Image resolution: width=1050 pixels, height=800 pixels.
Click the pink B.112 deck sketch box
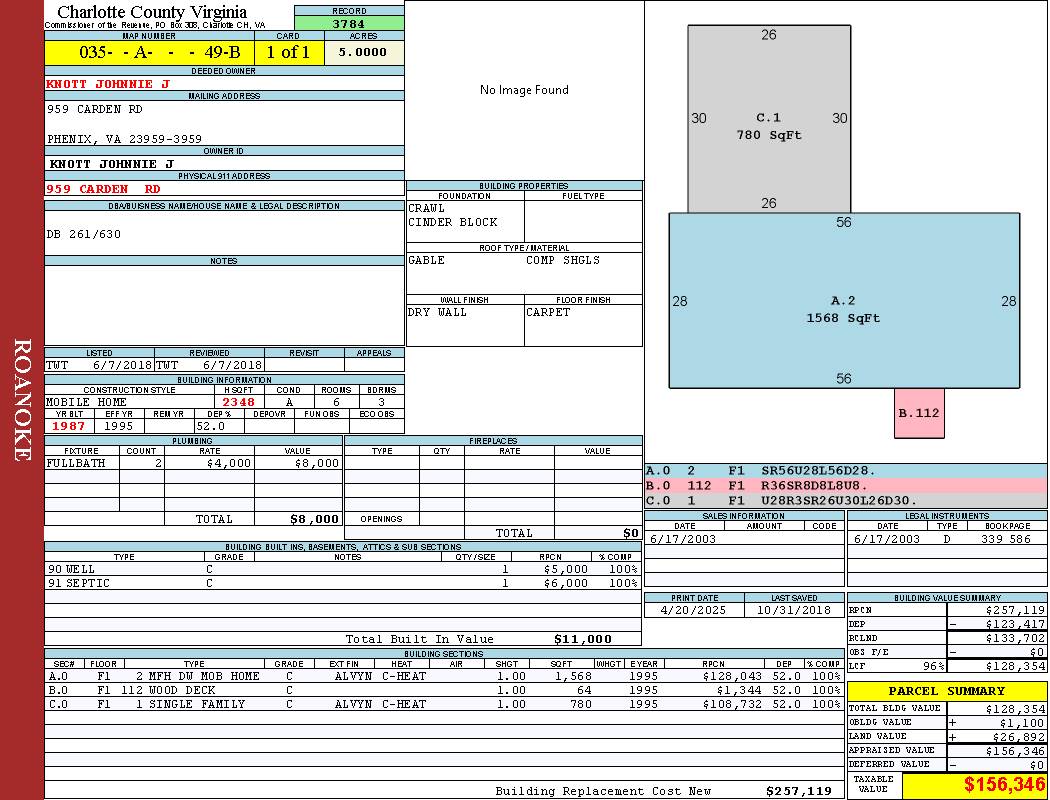[918, 413]
